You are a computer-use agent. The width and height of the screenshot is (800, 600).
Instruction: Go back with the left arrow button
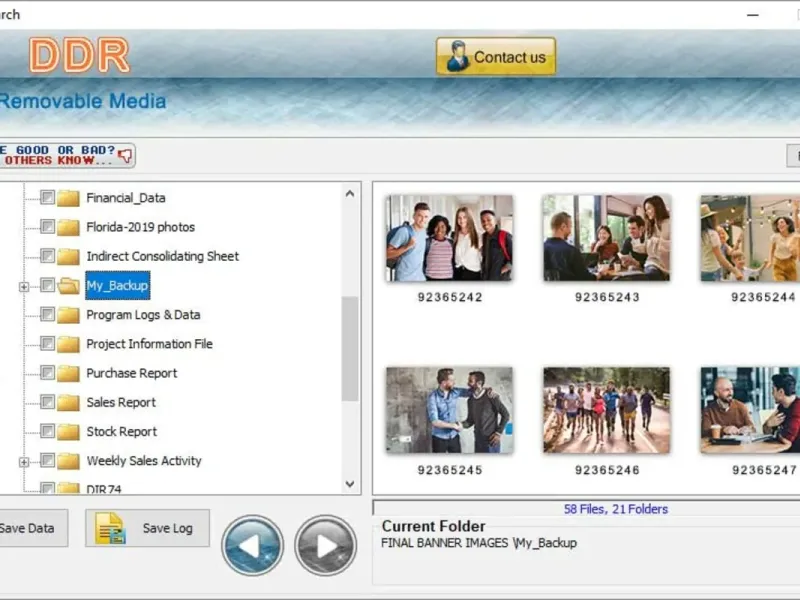pyautogui.click(x=252, y=545)
